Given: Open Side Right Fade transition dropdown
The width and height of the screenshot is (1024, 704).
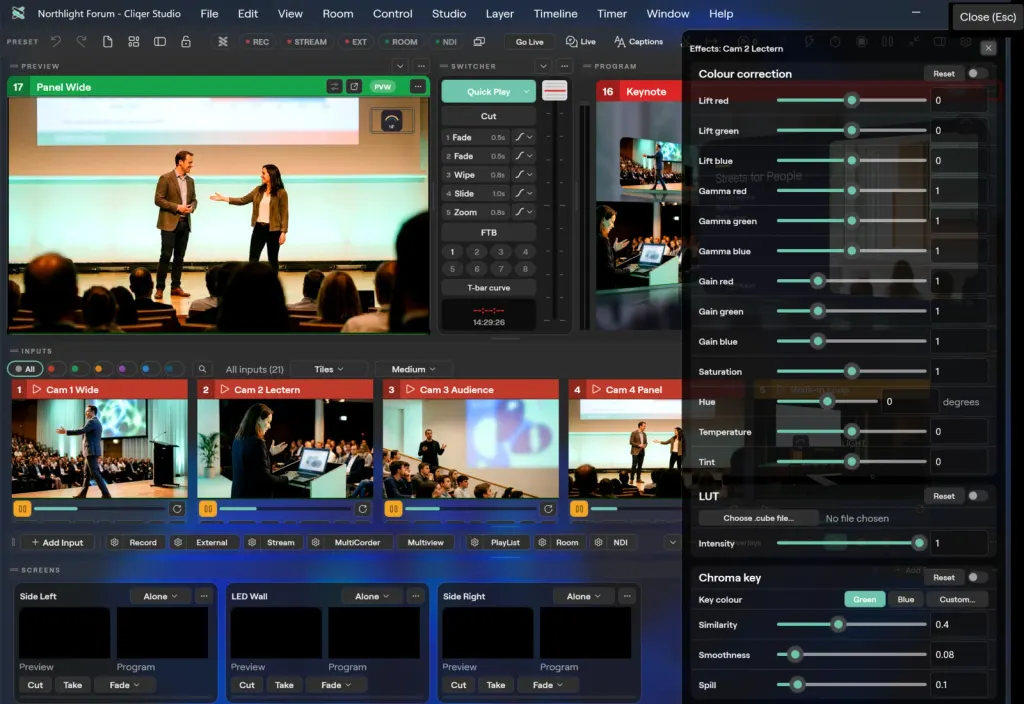Looking at the screenshot, I should click(547, 684).
